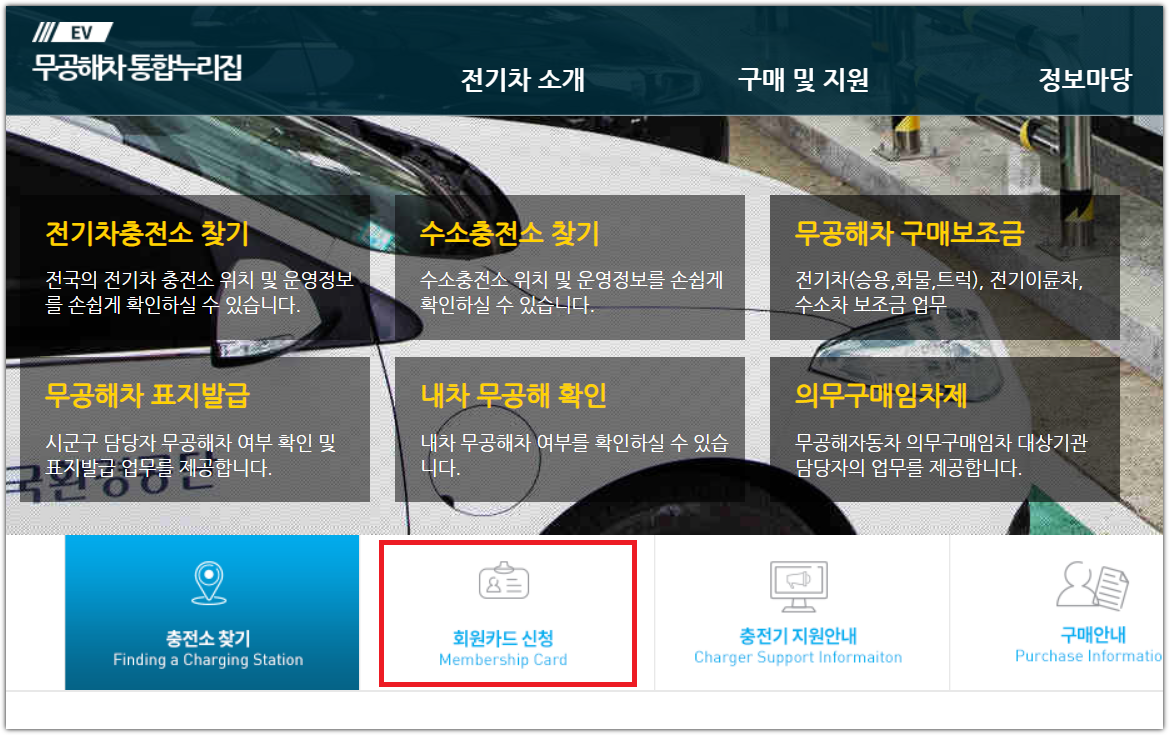Select the blue 충전소 찾기 tile
The image size is (1169, 735).
click(210, 612)
